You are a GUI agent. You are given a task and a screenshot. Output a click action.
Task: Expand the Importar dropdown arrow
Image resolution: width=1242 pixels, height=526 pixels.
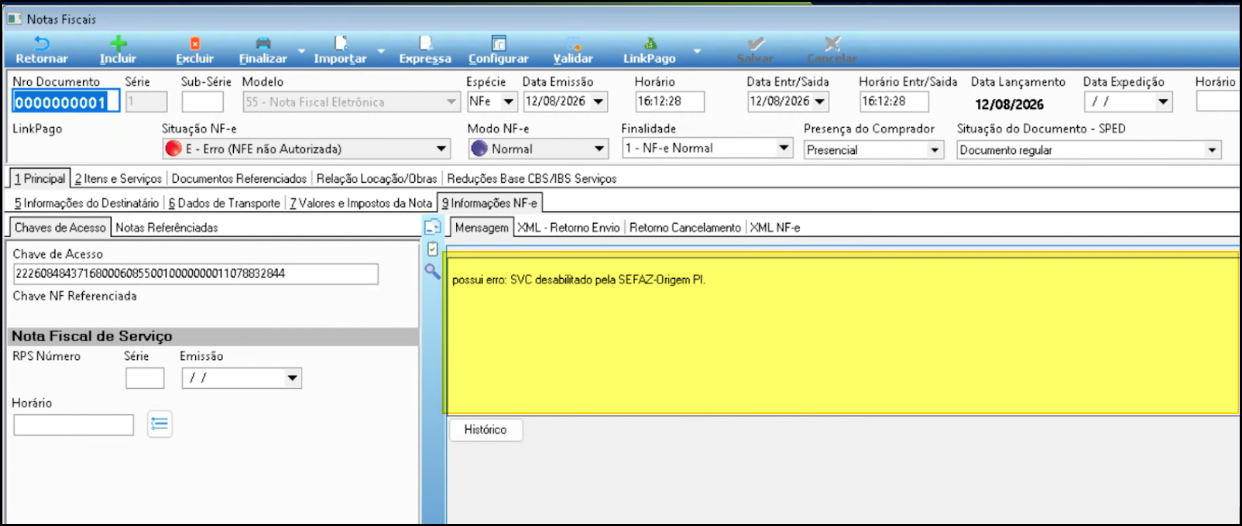point(381,50)
